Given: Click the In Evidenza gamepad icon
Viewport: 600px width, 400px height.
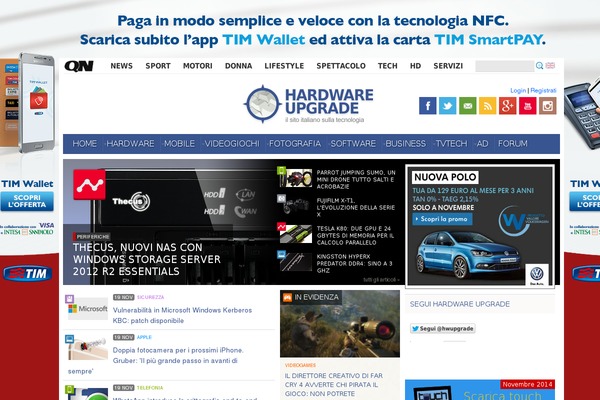Looking at the screenshot, I should [287, 297].
